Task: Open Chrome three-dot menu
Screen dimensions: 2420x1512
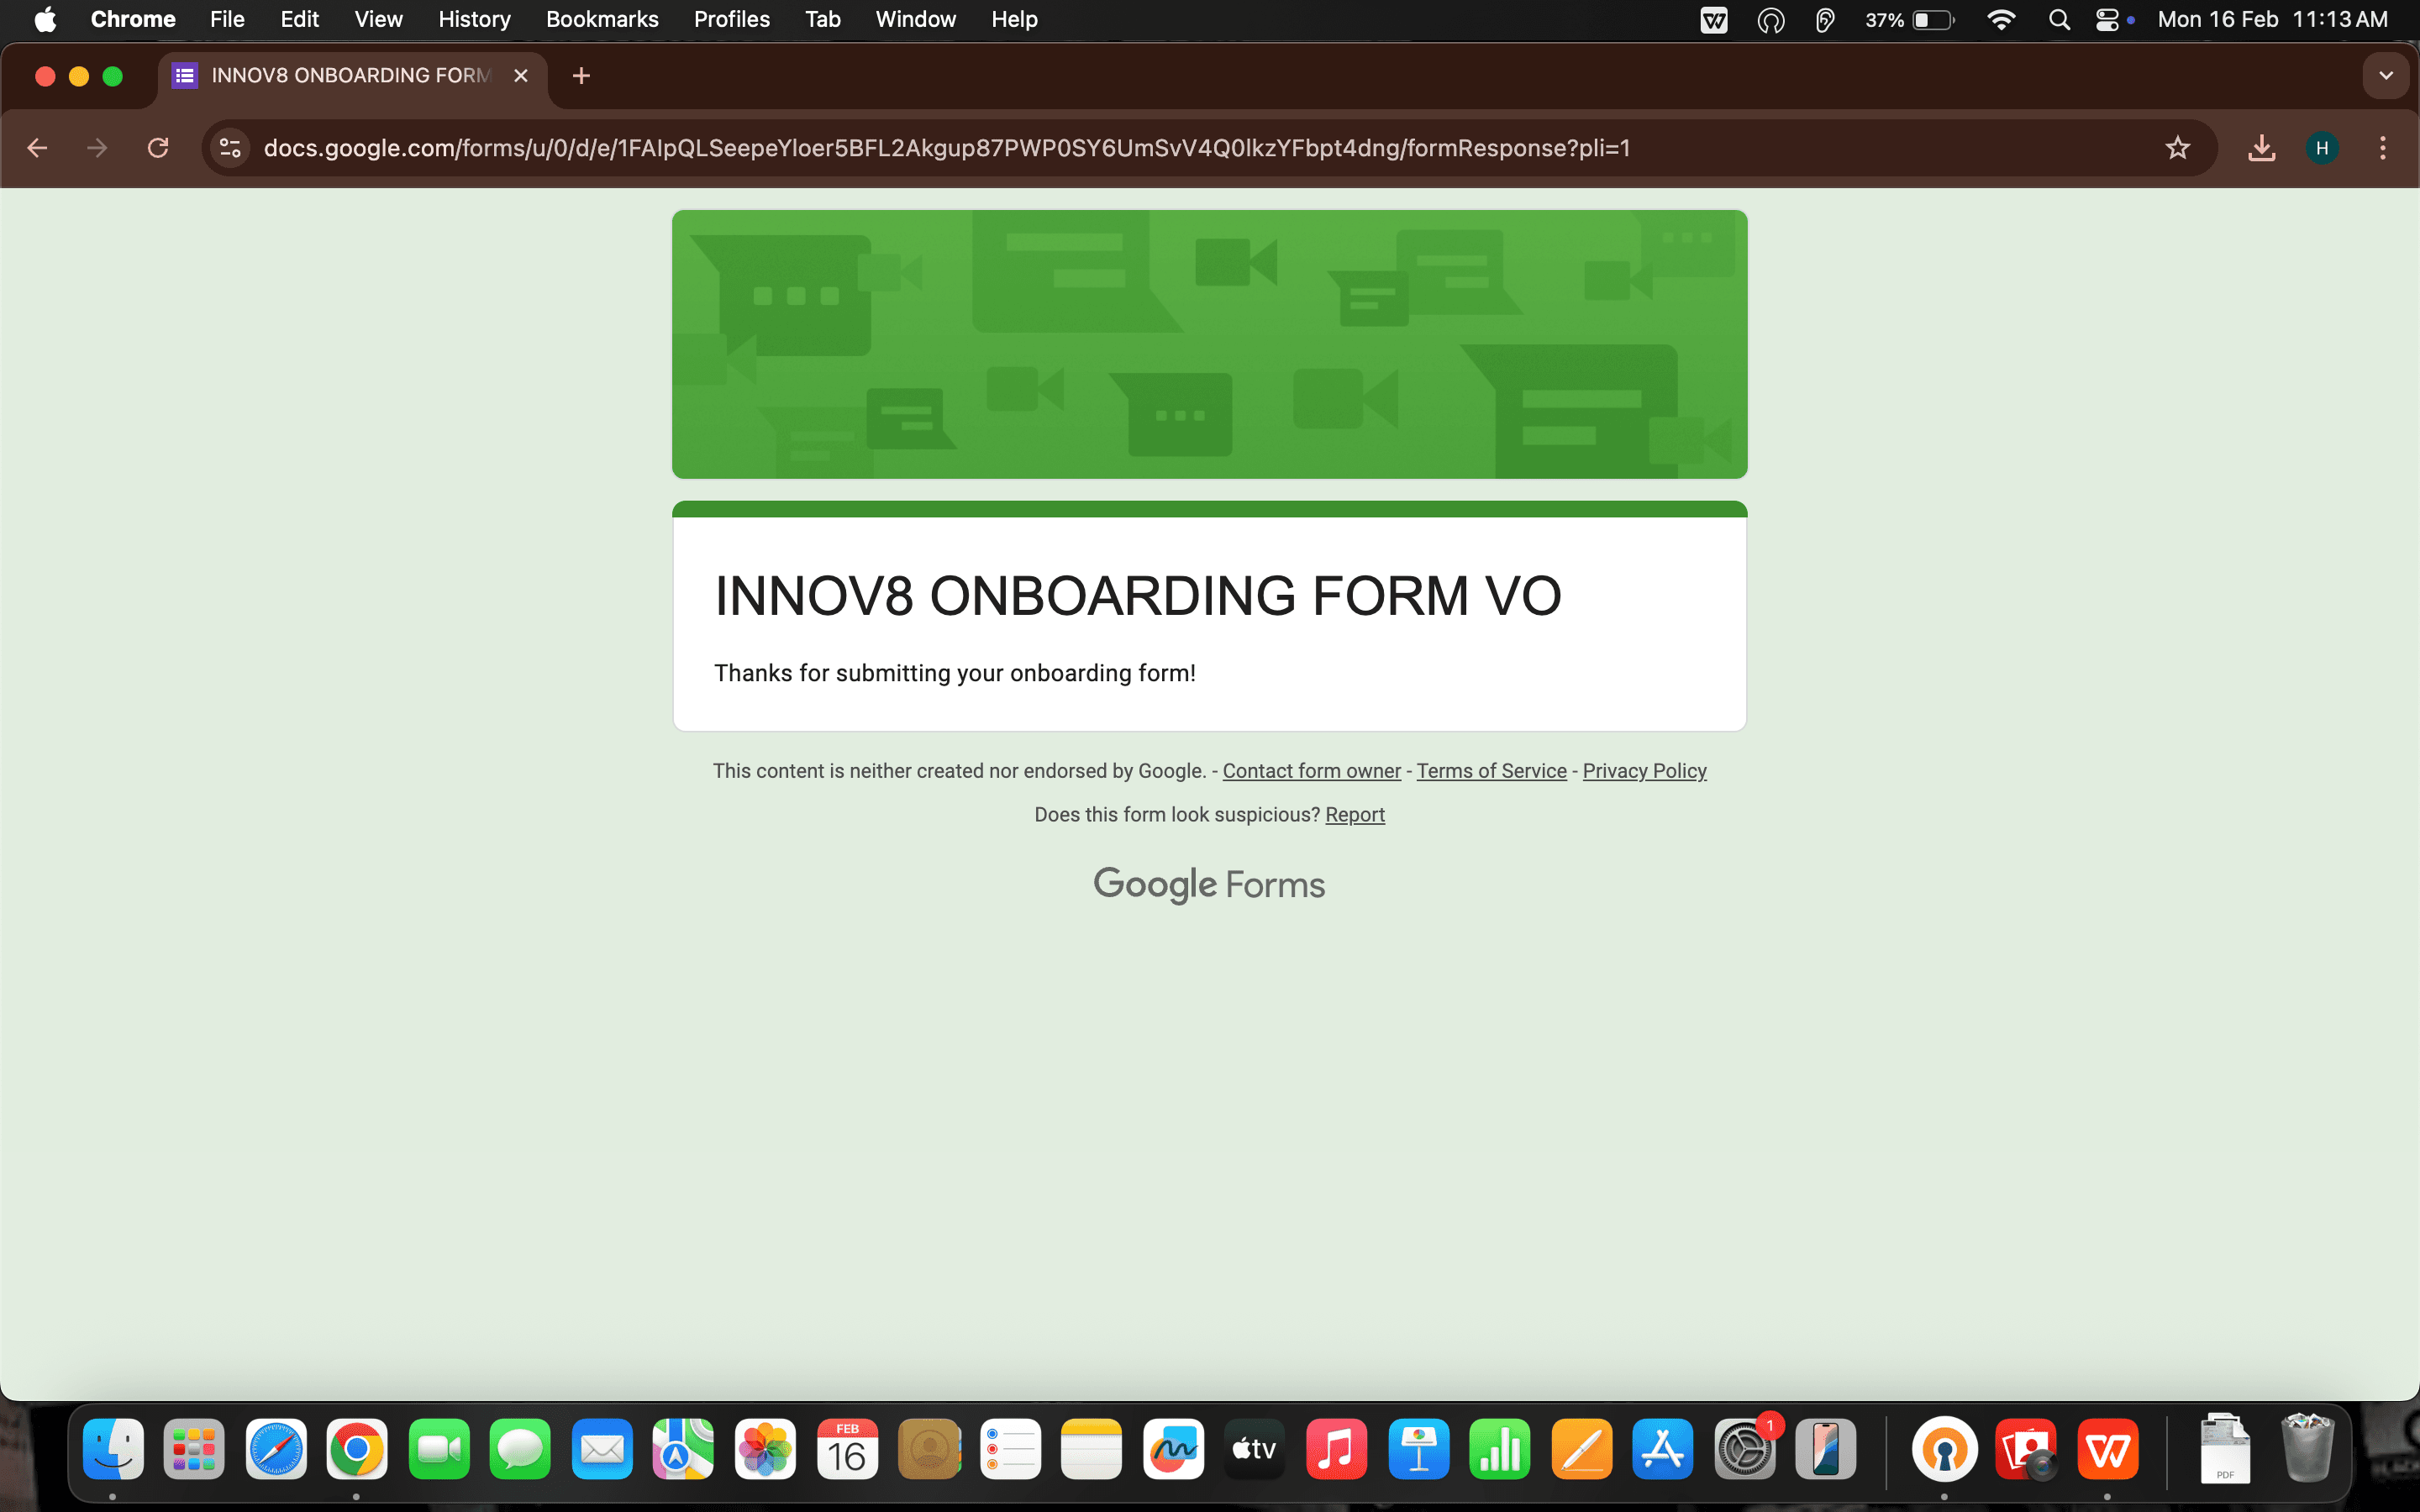Action: point(2382,148)
